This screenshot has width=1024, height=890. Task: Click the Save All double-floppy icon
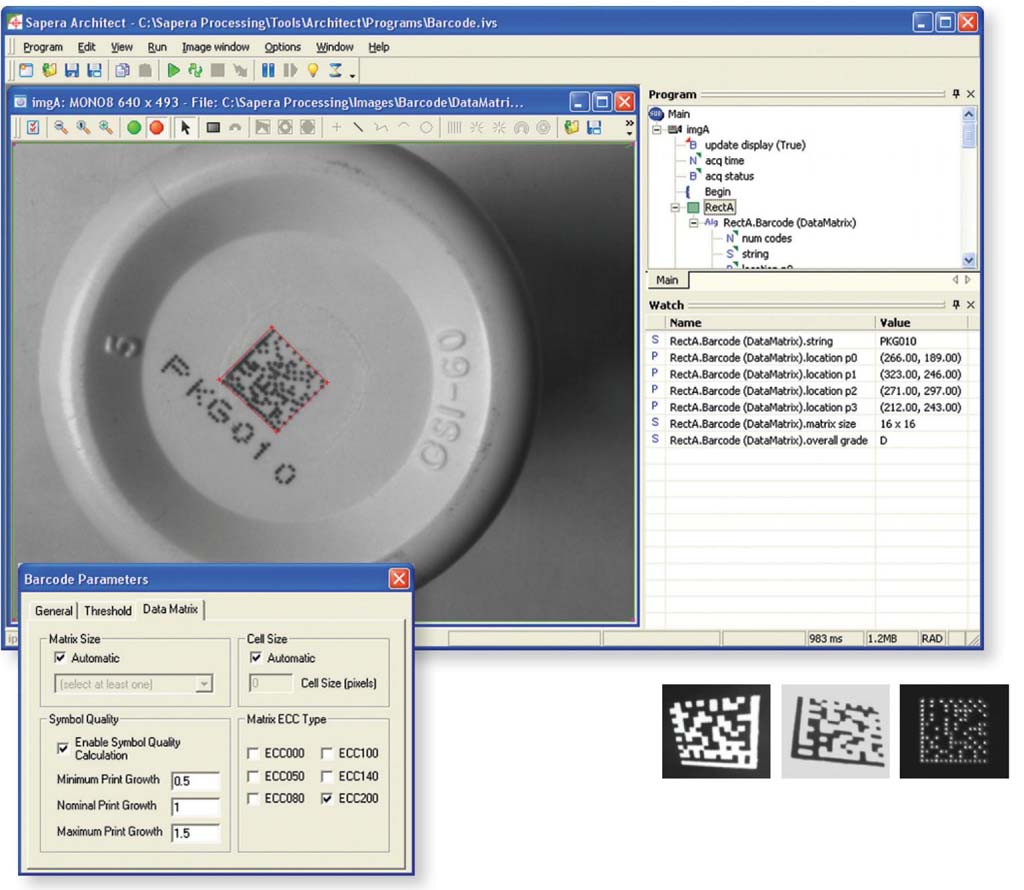point(95,70)
